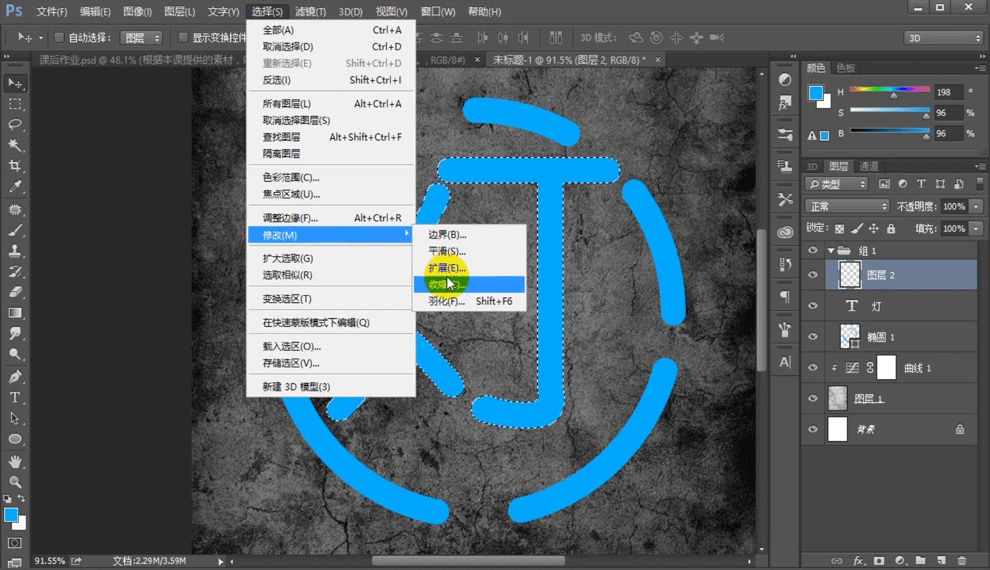The image size is (990, 570).
Task: Hide the 椭圆 1 layer visibility
Action: (x=813, y=336)
